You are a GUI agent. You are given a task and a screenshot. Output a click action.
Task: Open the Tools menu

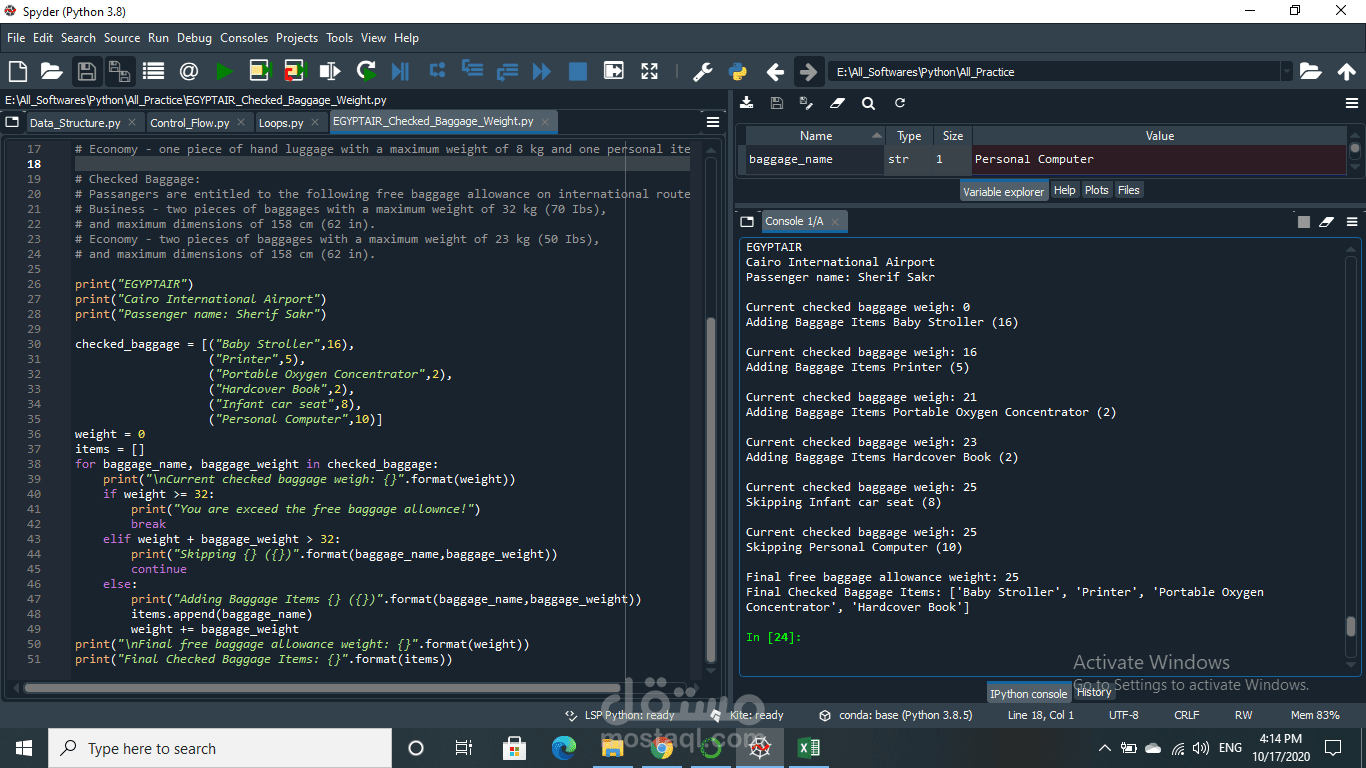[x=340, y=38]
